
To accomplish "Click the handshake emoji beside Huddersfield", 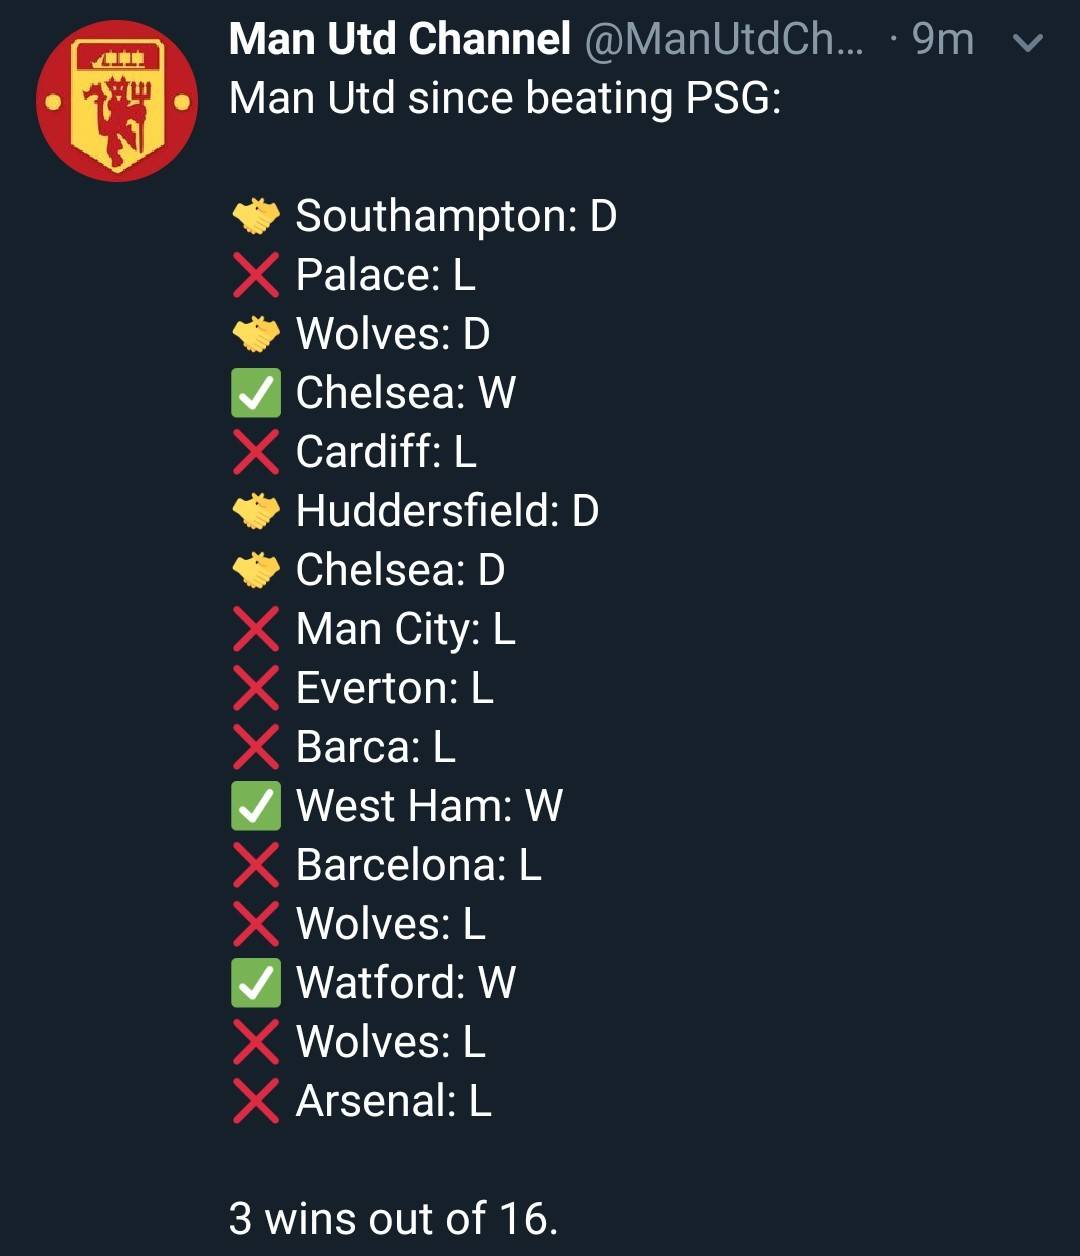I will click(x=256, y=512).
